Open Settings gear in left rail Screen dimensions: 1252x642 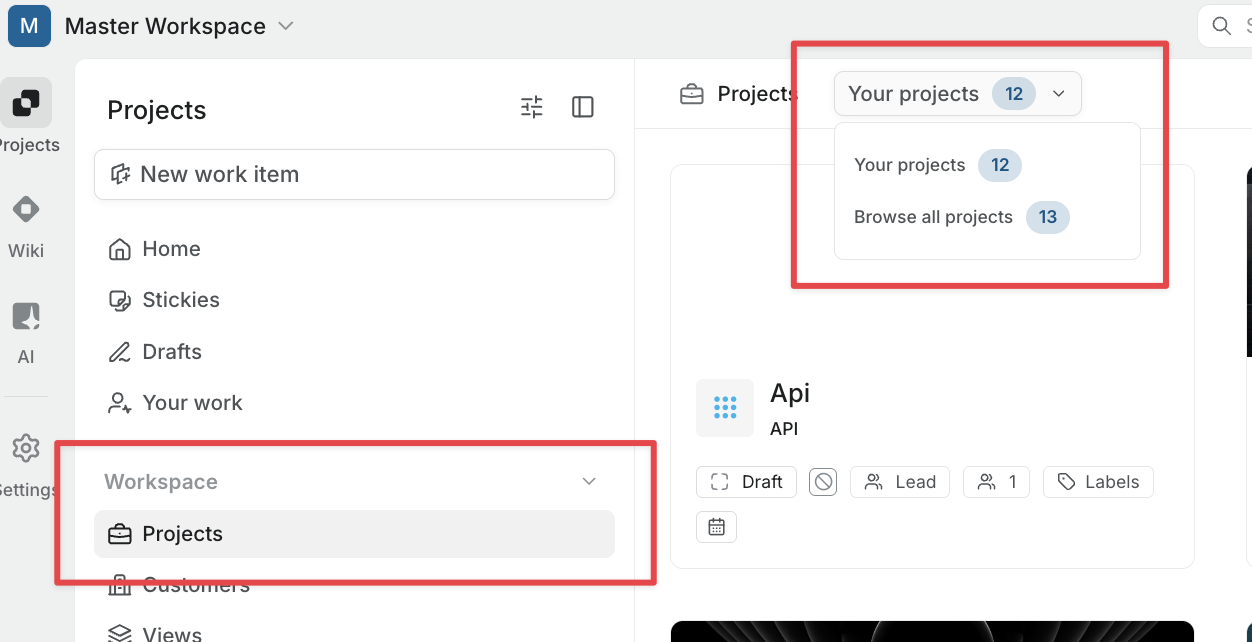click(26, 448)
